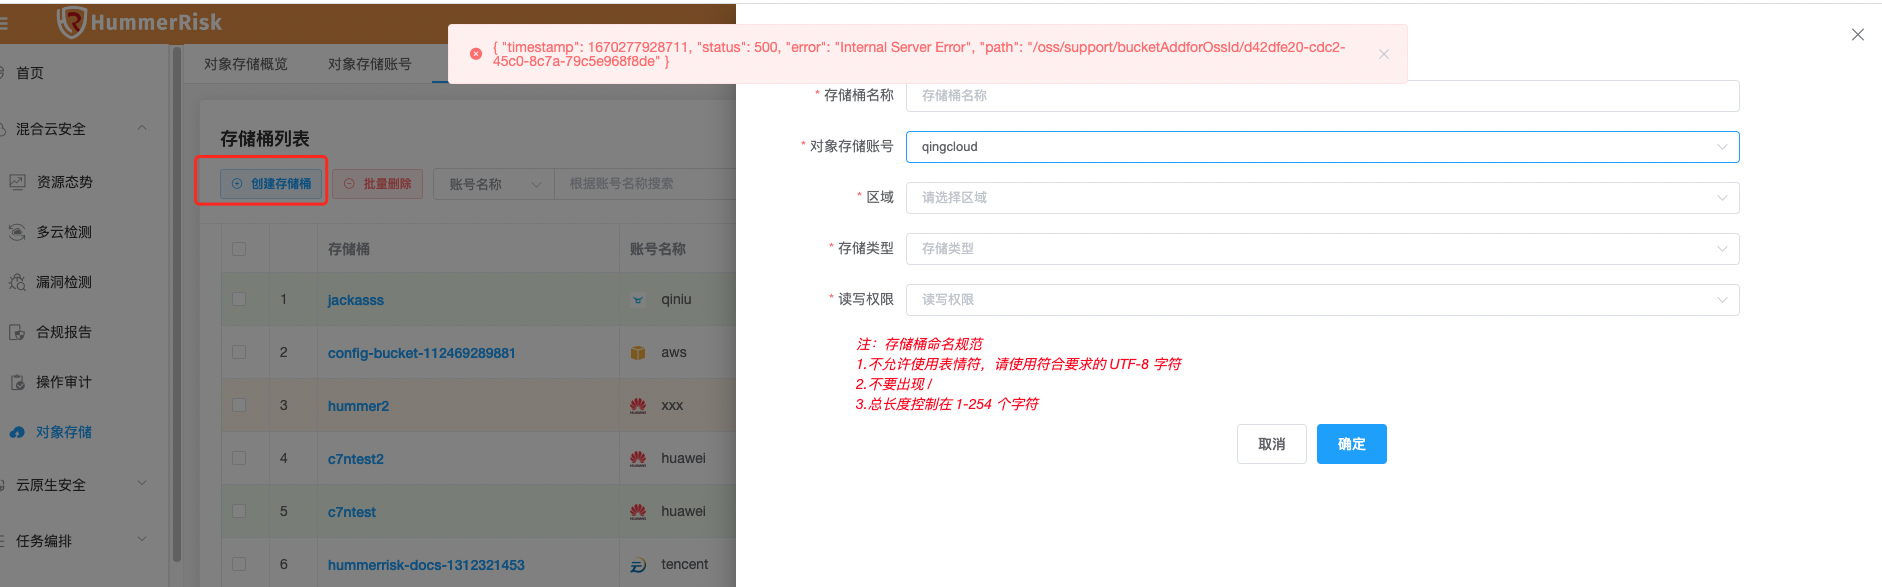Click the HummerRisk logo icon

point(71,22)
